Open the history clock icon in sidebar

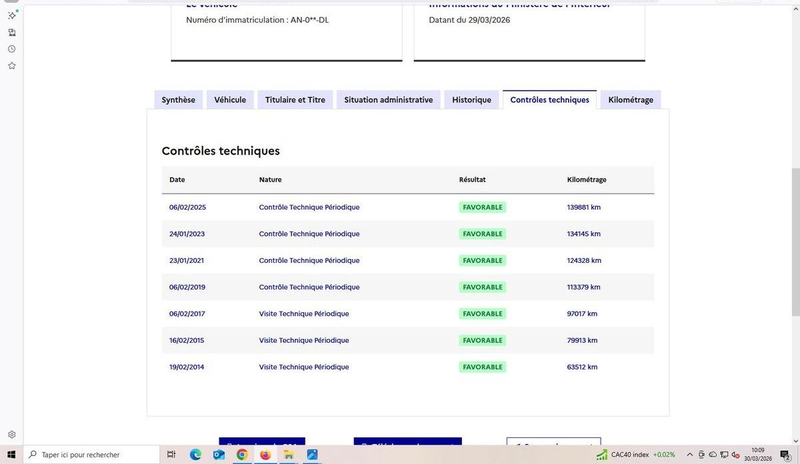click(x=12, y=48)
